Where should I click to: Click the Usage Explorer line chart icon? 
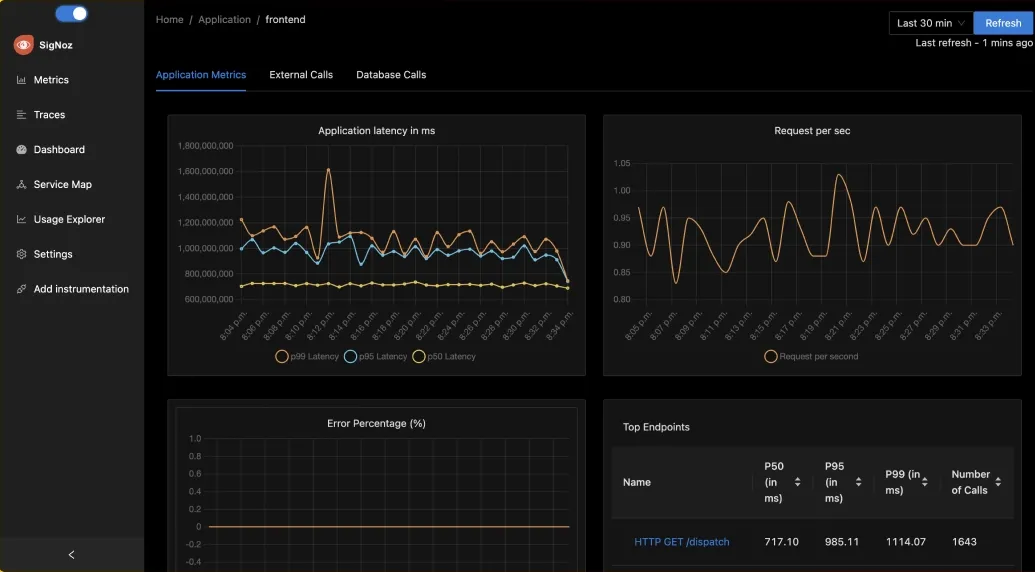click(21, 220)
